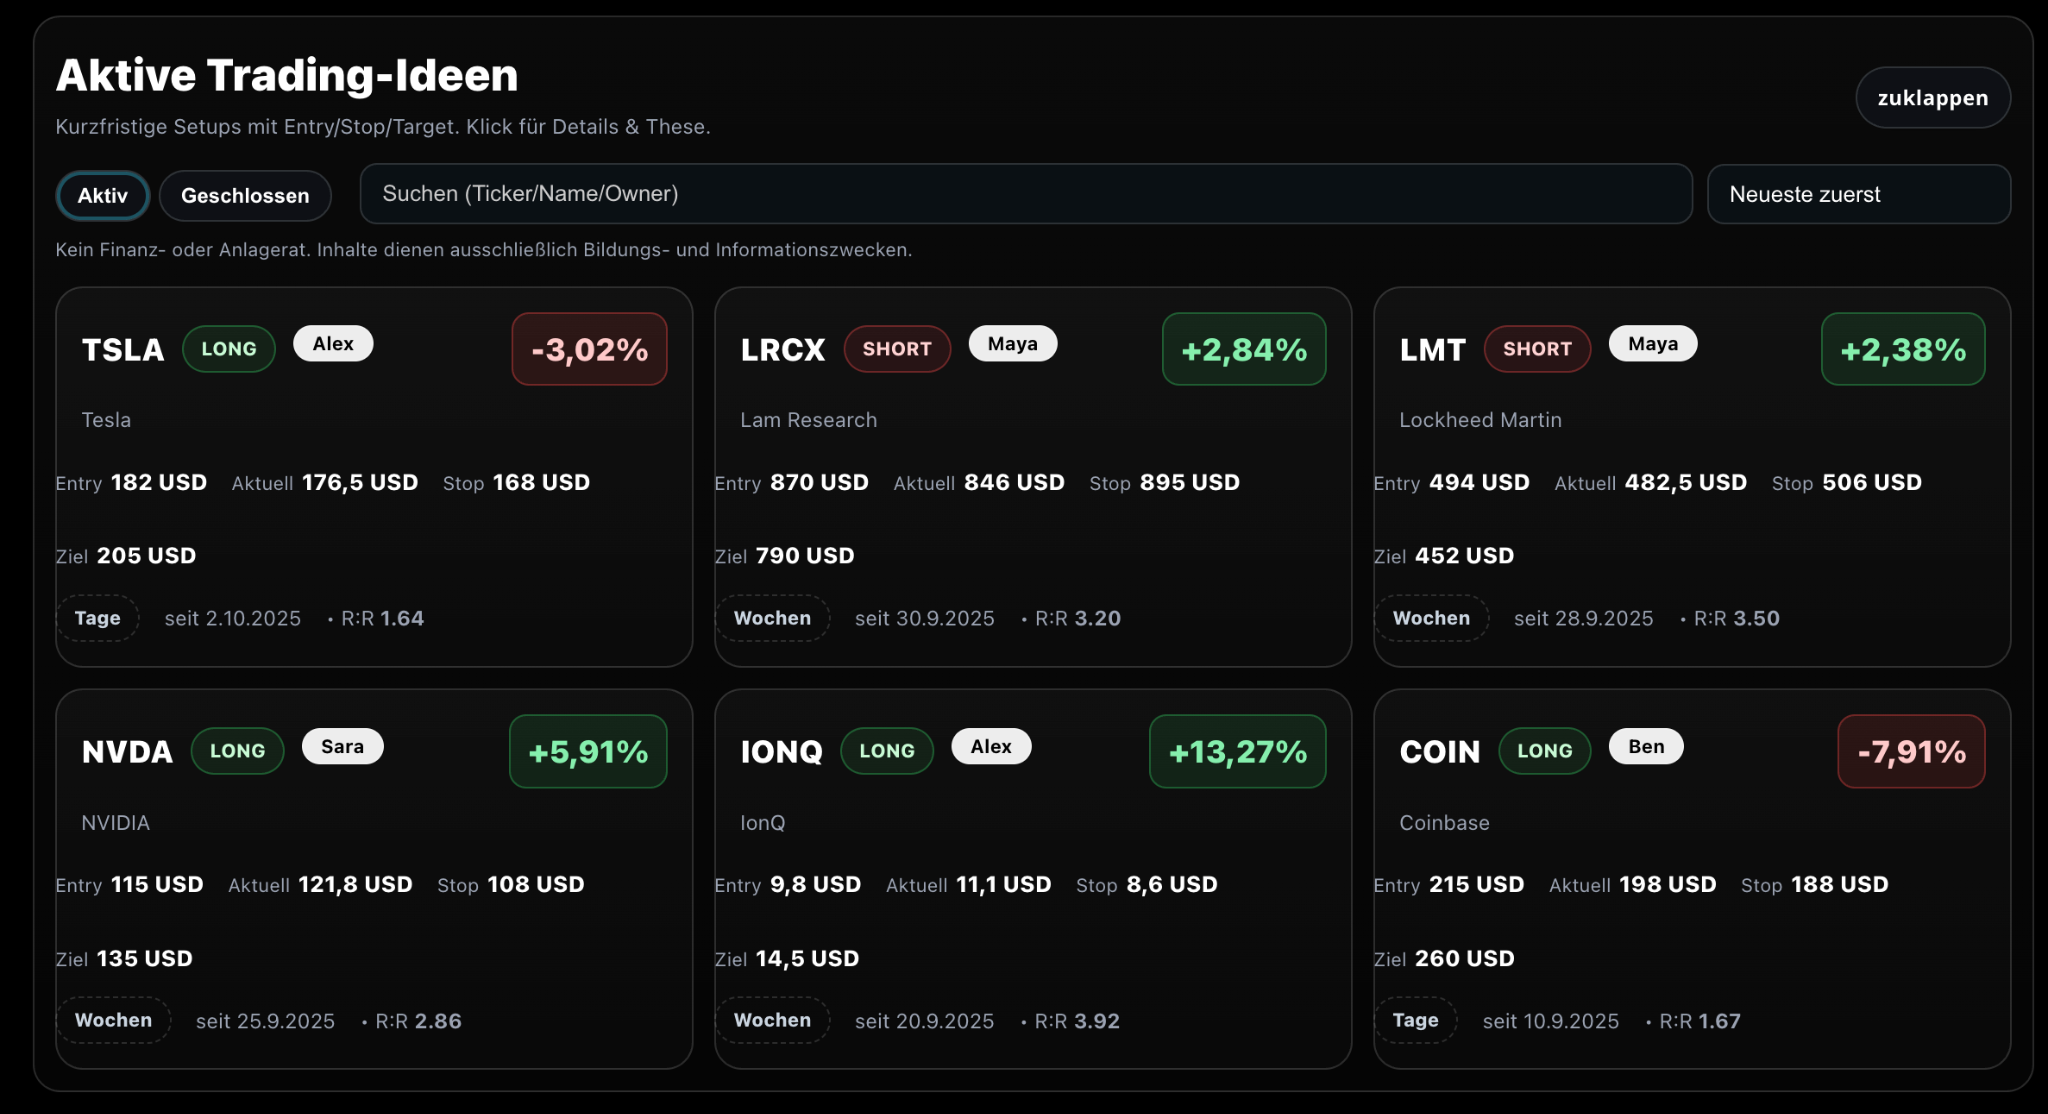Click the -3,02% badge on TSLA
The width and height of the screenshot is (2048, 1114).
pos(589,349)
